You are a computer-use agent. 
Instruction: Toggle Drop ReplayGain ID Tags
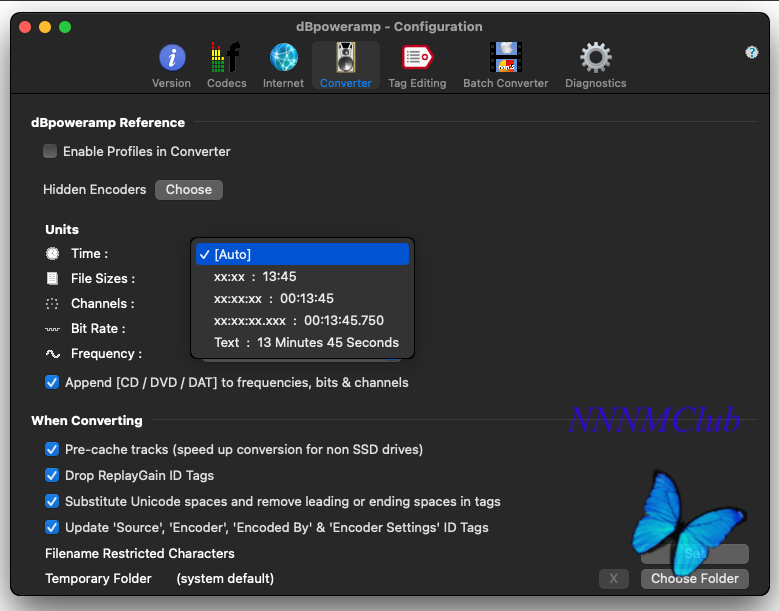click(52, 475)
